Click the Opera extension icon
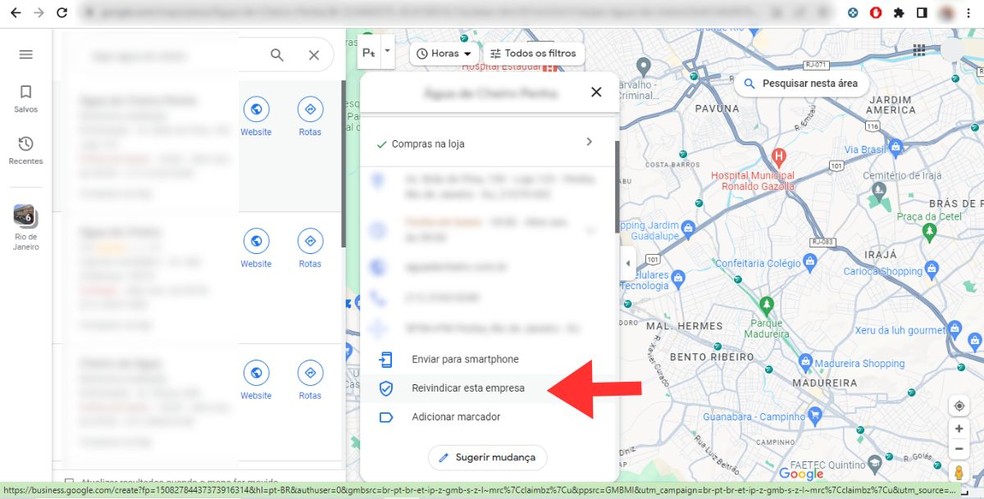 point(875,13)
